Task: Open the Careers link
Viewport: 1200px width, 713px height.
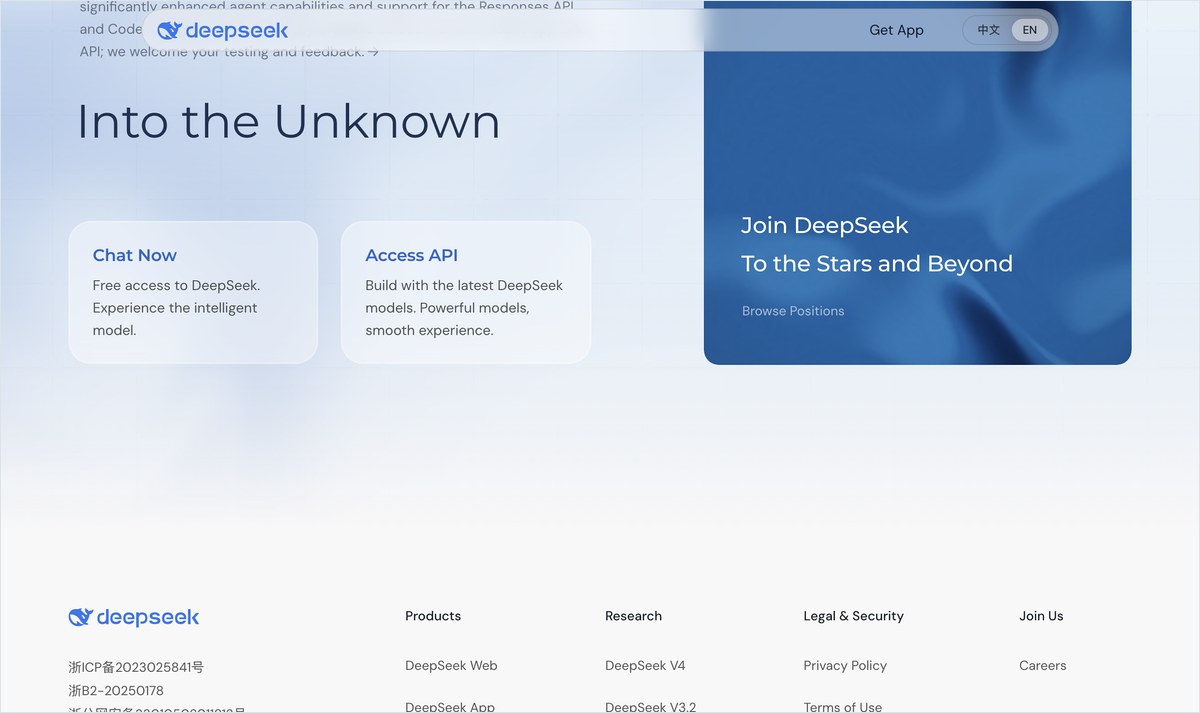Action: pos(1043,665)
